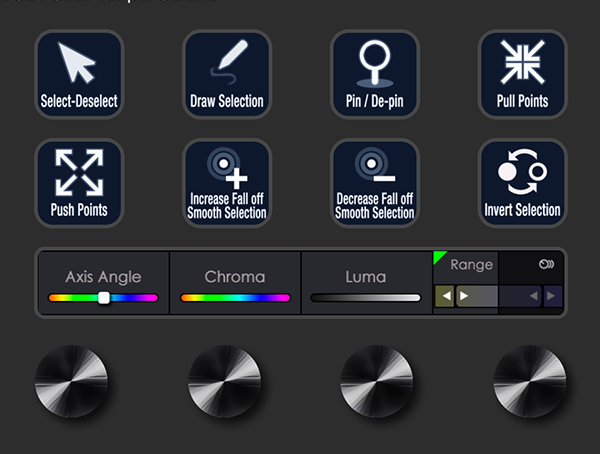
Task: Click the Axis Angle hue slider handle
Action: [104, 298]
